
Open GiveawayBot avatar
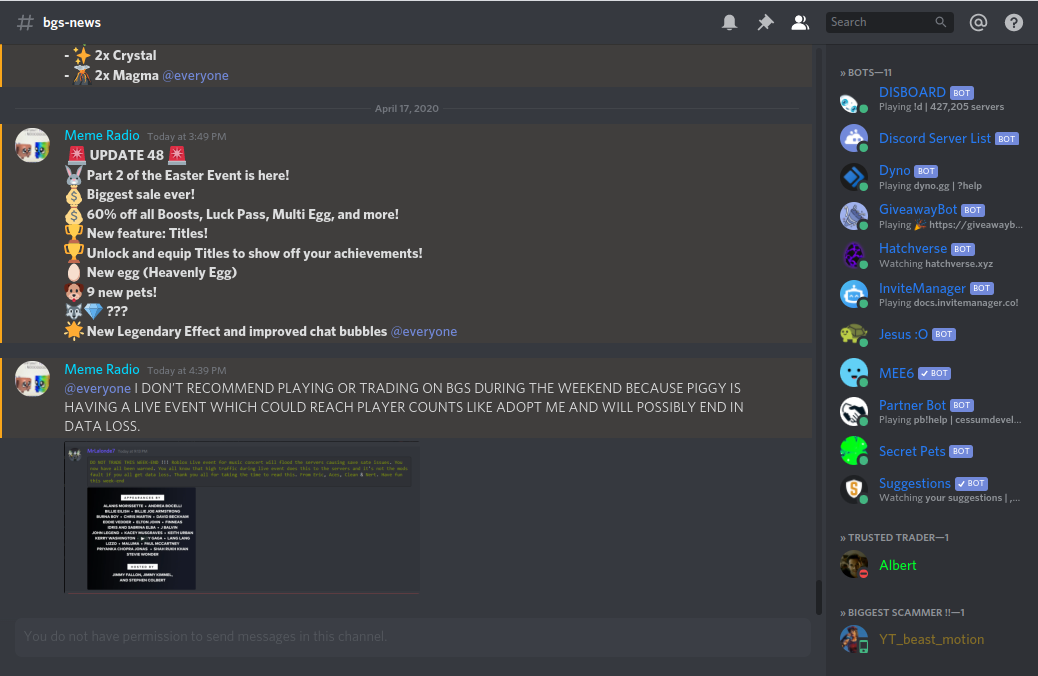[853, 217]
